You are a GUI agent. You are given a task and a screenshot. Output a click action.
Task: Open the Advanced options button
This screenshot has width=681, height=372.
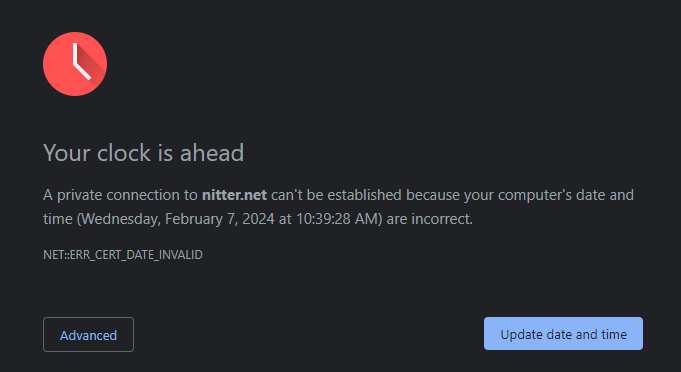88,335
